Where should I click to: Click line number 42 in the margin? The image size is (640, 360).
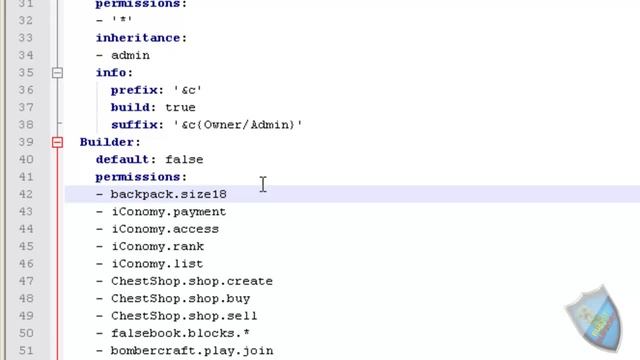(x=26, y=194)
